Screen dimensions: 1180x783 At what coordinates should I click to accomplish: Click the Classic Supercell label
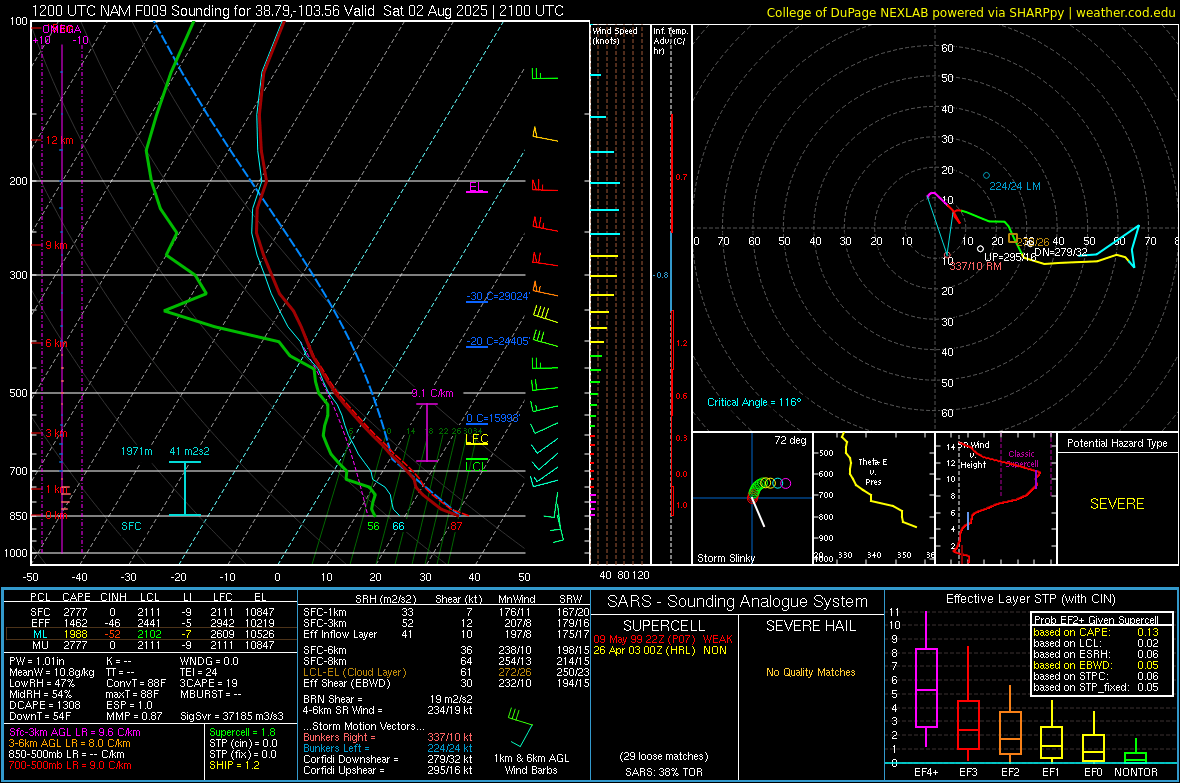click(1021, 459)
